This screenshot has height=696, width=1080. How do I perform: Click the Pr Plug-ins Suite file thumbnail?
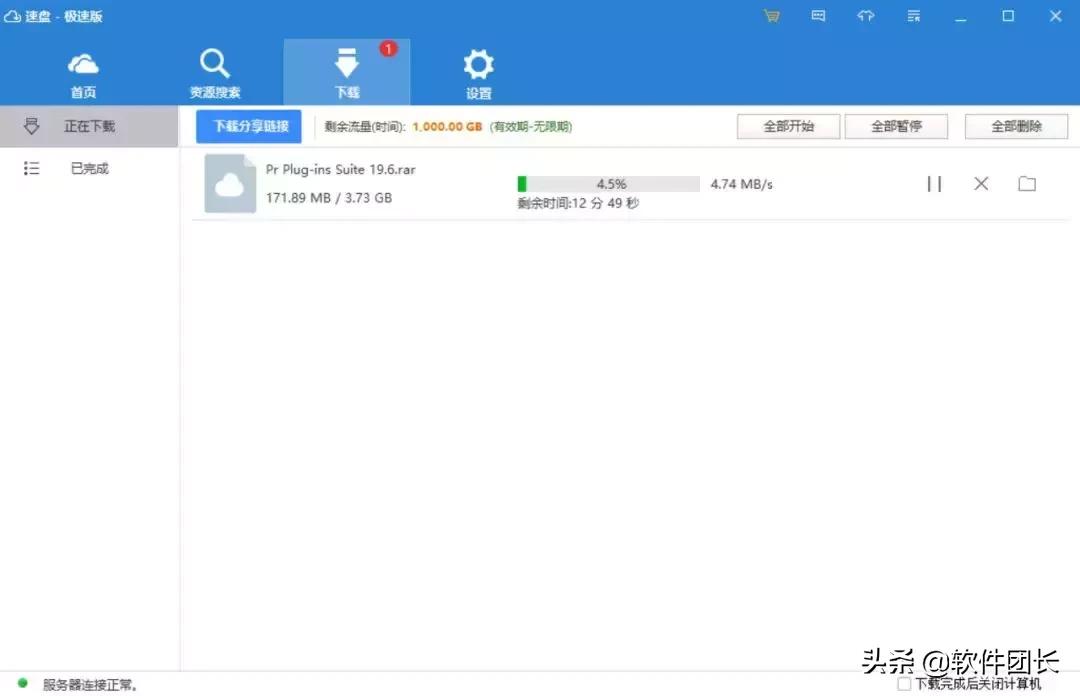[x=229, y=185]
